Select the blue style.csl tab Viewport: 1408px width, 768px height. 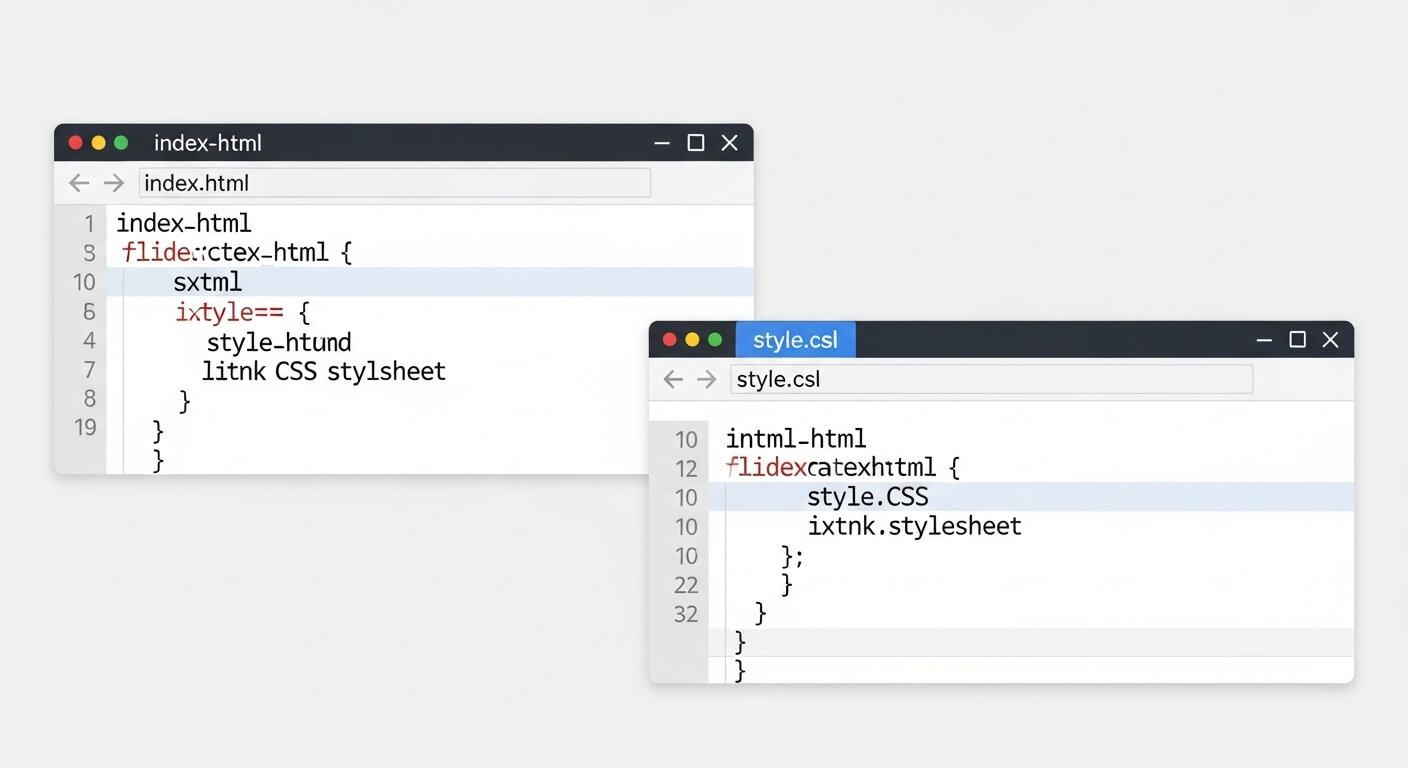(x=796, y=340)
